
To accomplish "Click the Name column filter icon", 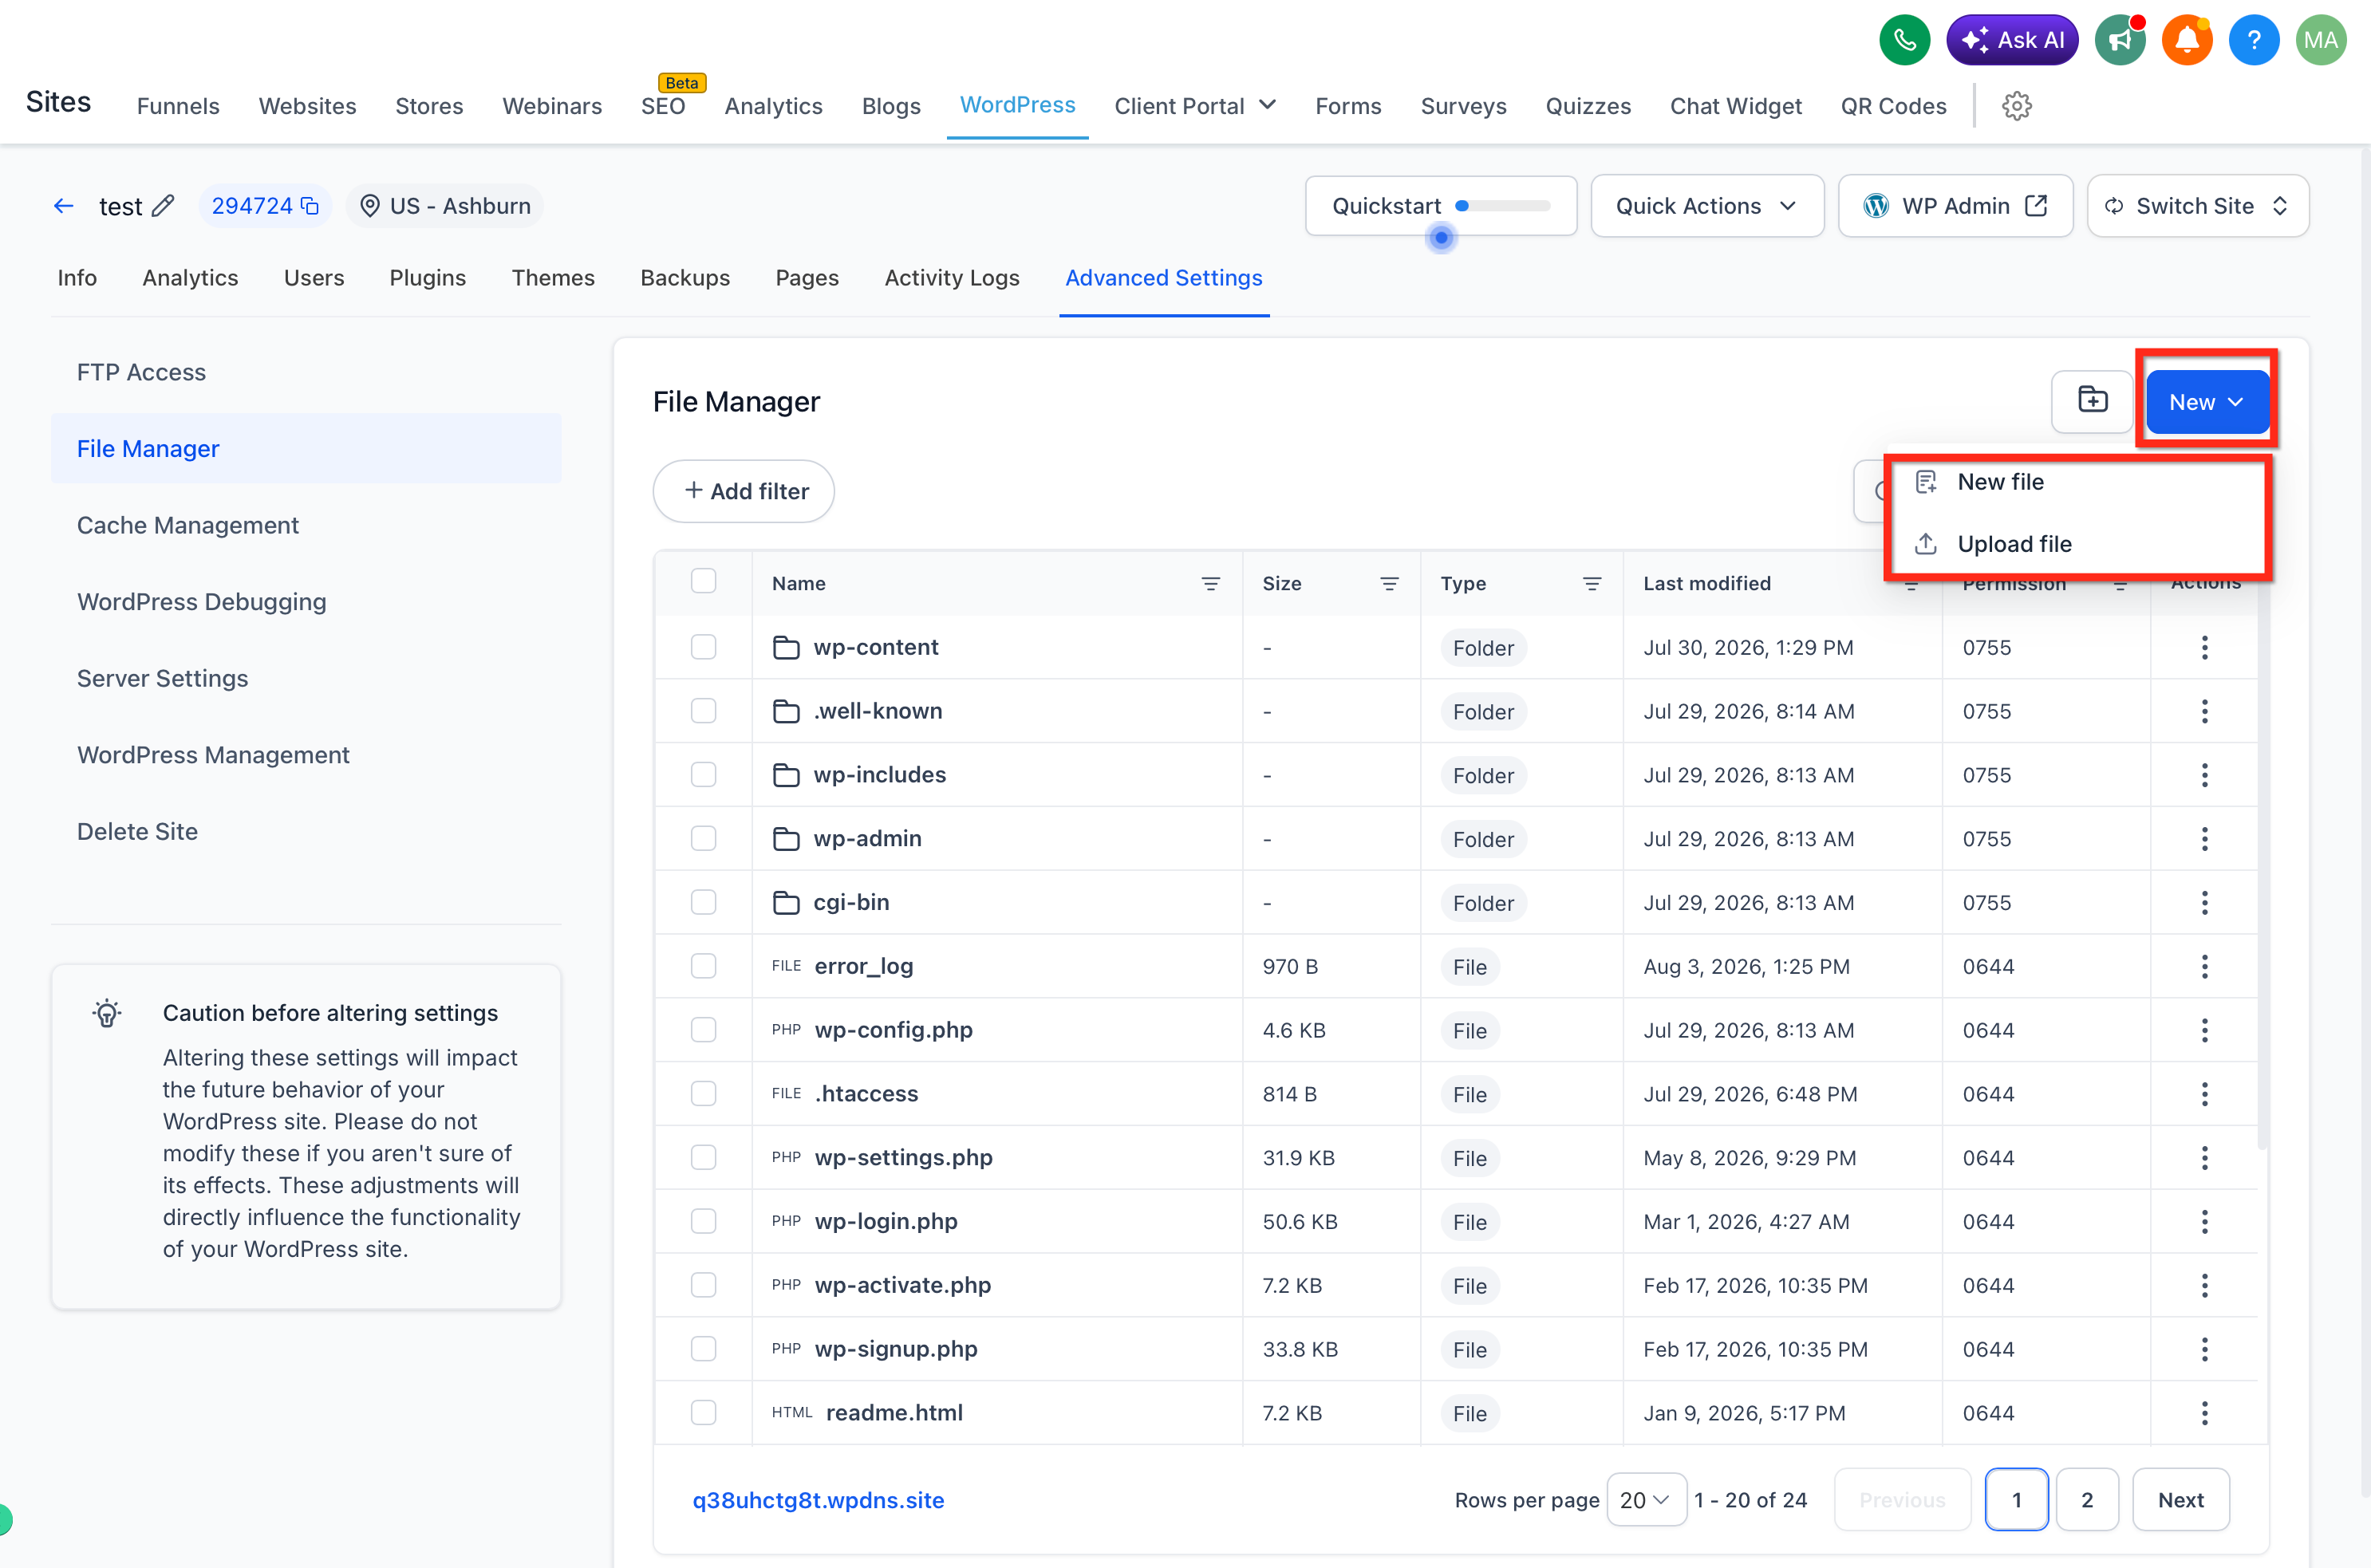I will 1210,584.
